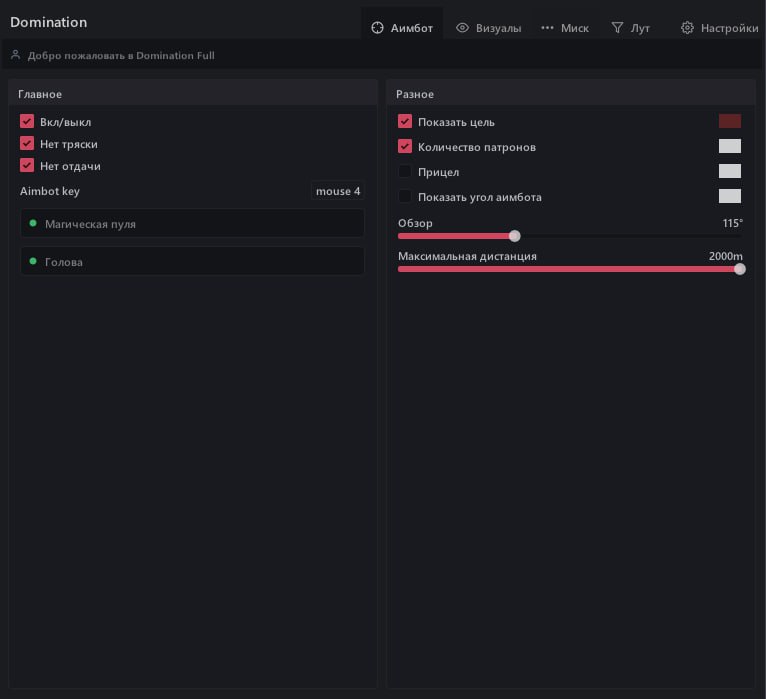Enable Показать угол аимбота checkbox
Image resolution: width=766 pixels, height=699 pixels.
pos(405,197)
